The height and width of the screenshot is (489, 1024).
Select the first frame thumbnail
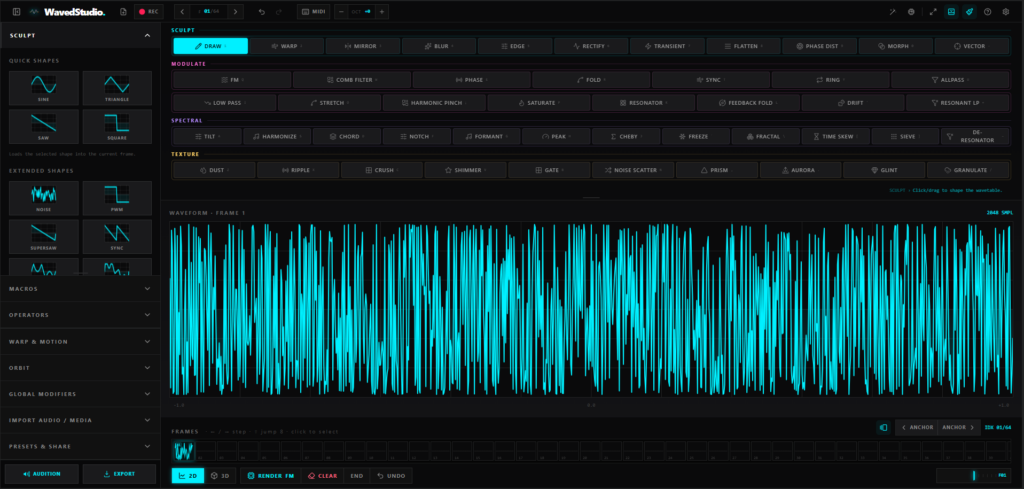184,451
